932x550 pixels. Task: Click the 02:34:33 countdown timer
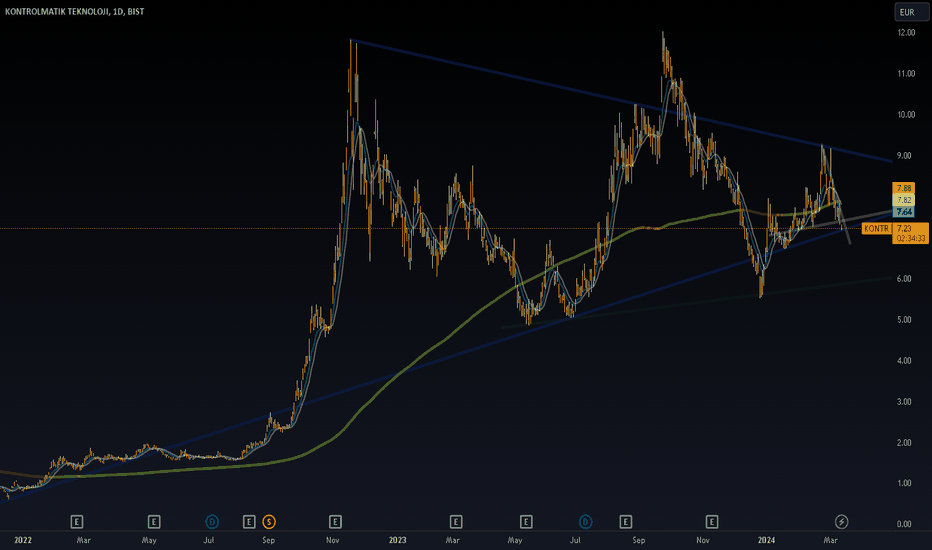click(x=910, y=238)
